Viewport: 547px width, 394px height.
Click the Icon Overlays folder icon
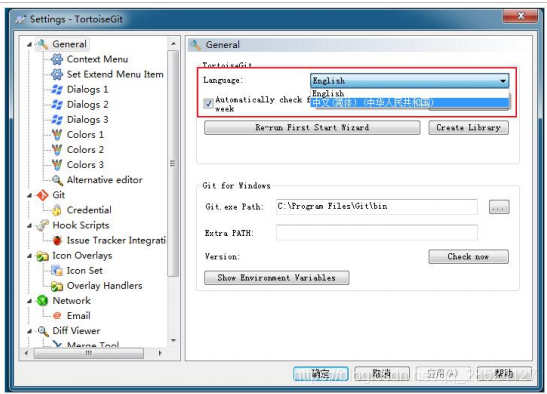(x=43, y=256)
